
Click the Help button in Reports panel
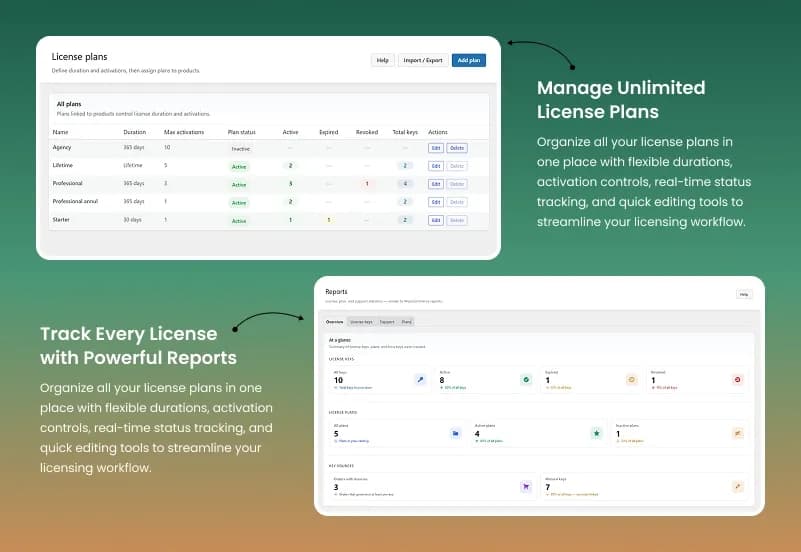pos(744,295)
